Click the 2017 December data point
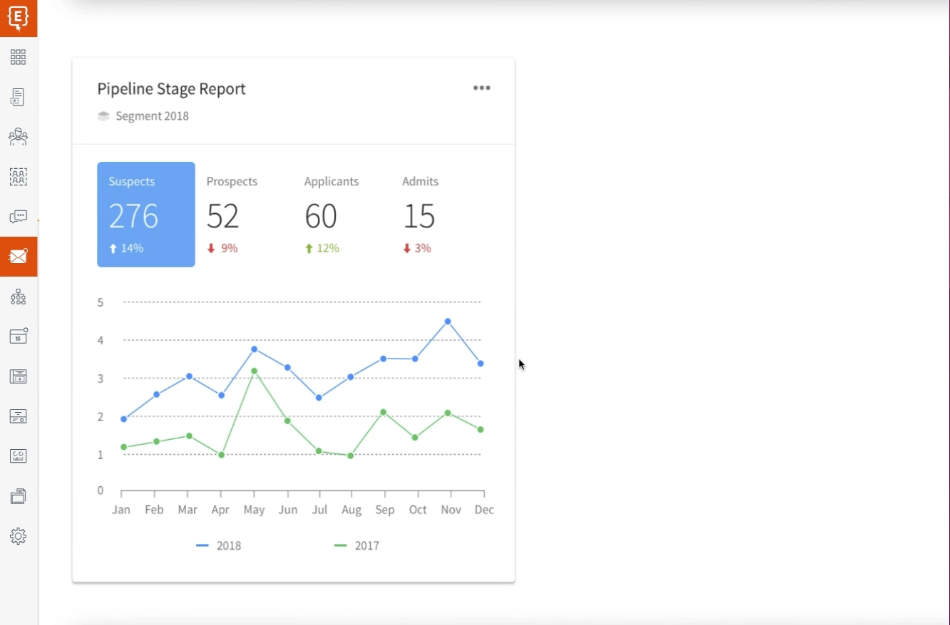 coord(480,429)
